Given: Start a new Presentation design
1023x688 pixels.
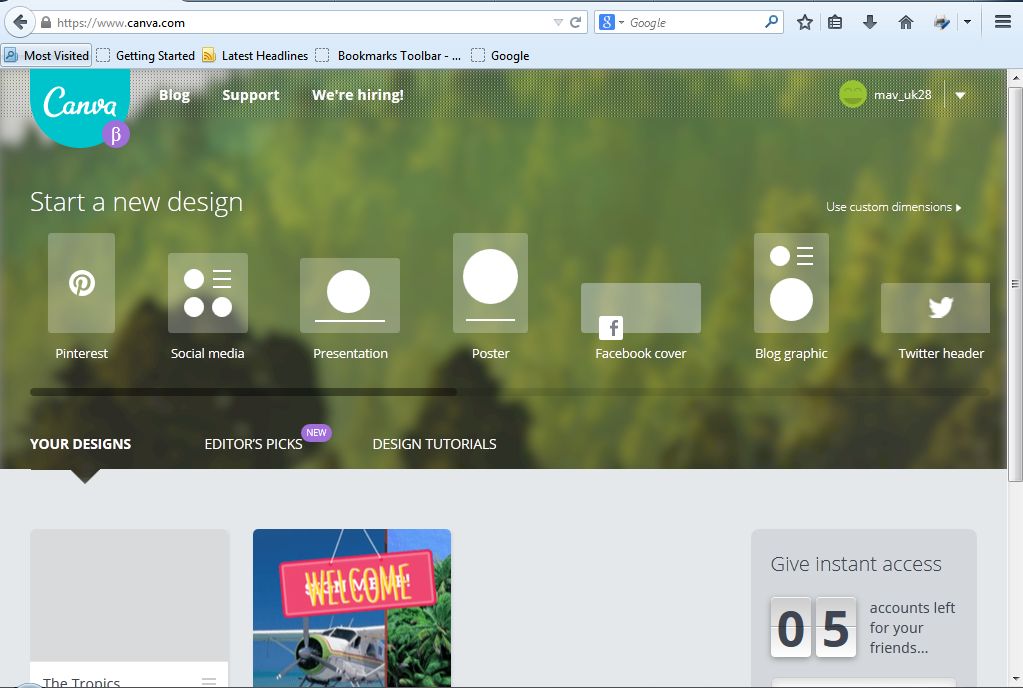Looking at the screenshot, I should point(349,295).
